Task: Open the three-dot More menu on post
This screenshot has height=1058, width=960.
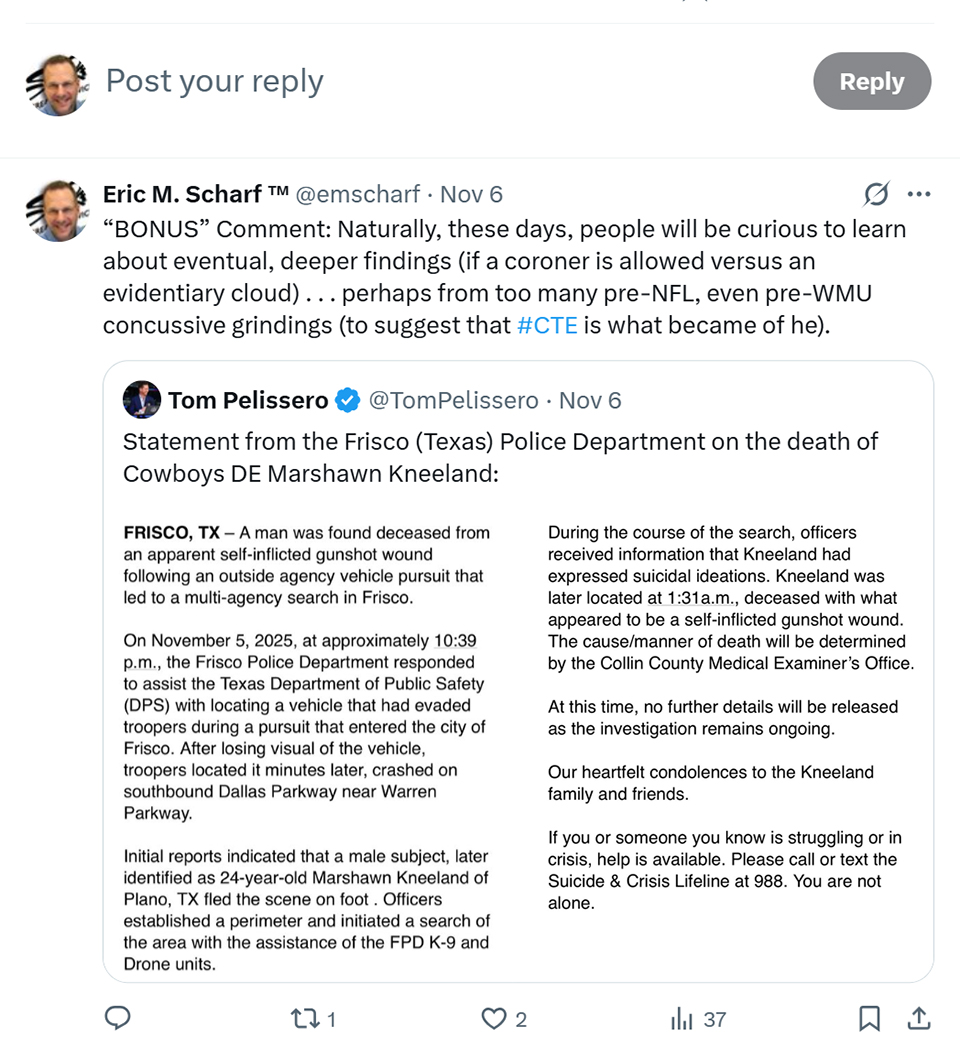Action: click(x=918, y=193)
